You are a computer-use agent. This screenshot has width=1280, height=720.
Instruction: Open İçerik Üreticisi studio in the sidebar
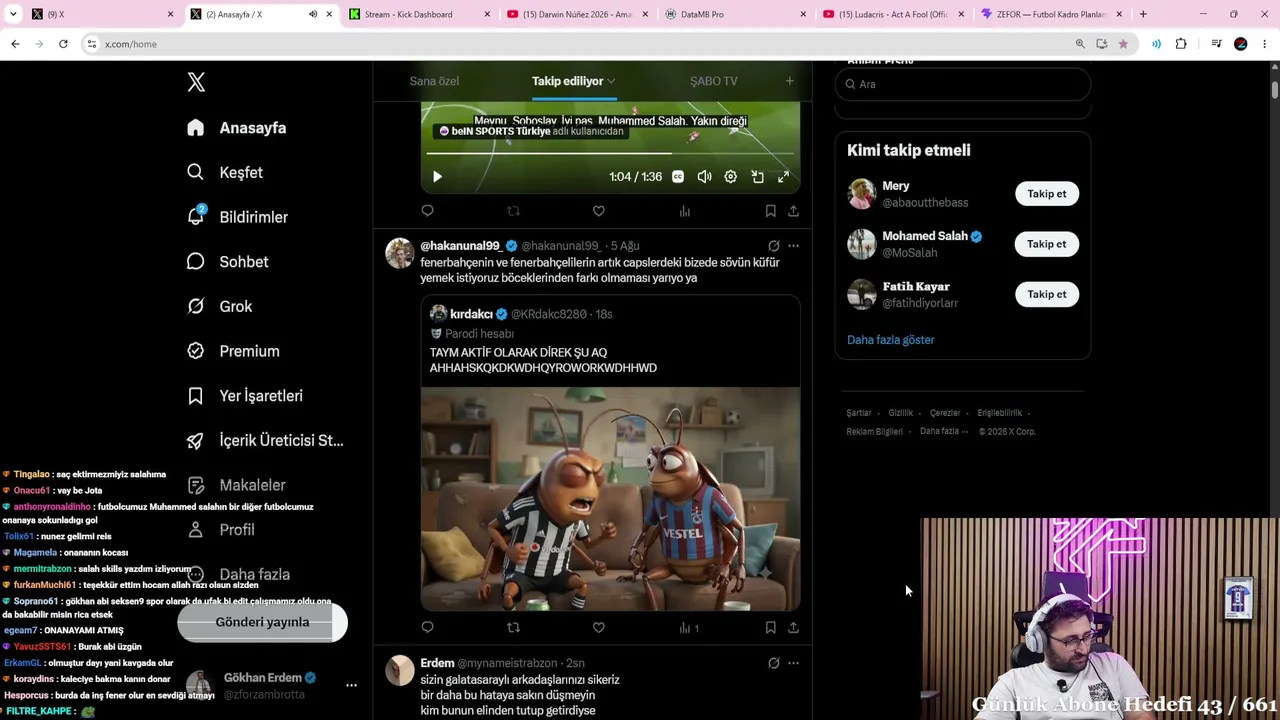(x=265, y=440)
